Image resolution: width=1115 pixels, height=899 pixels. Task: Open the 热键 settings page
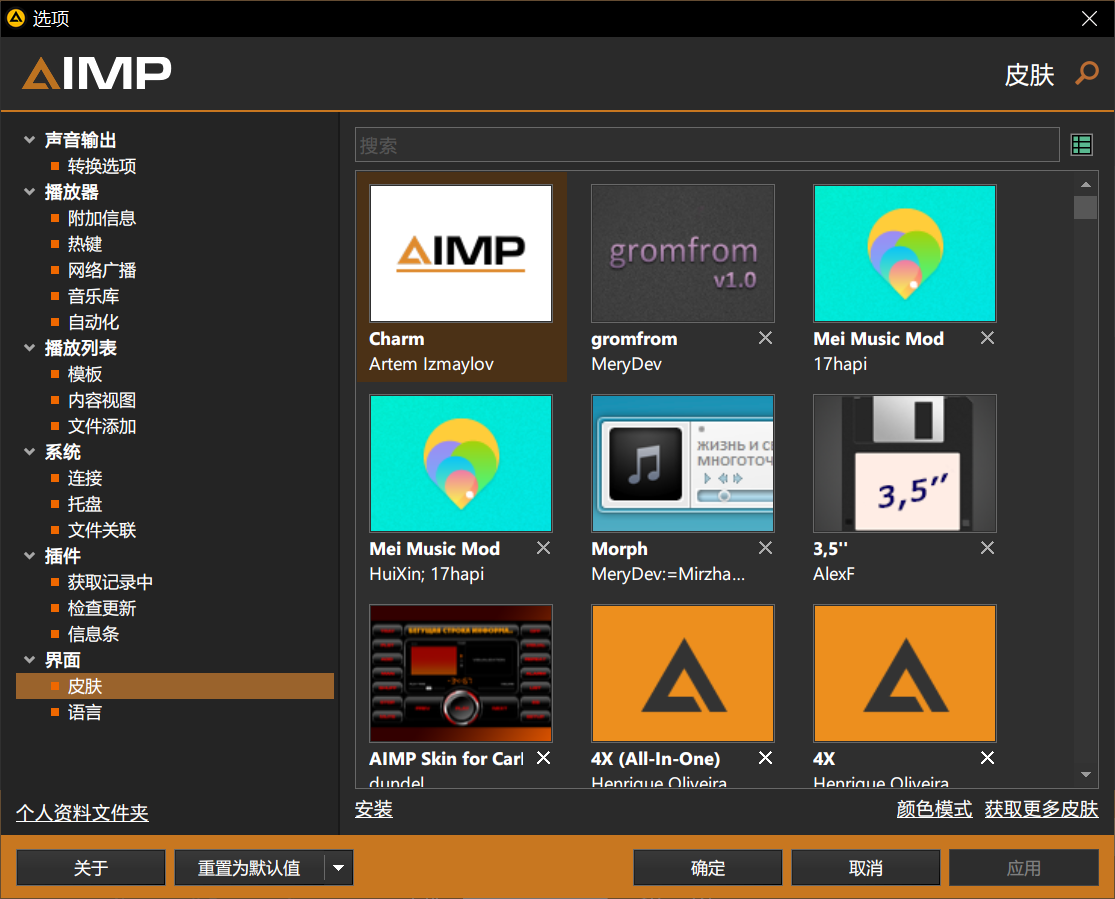tap(85, 244)
